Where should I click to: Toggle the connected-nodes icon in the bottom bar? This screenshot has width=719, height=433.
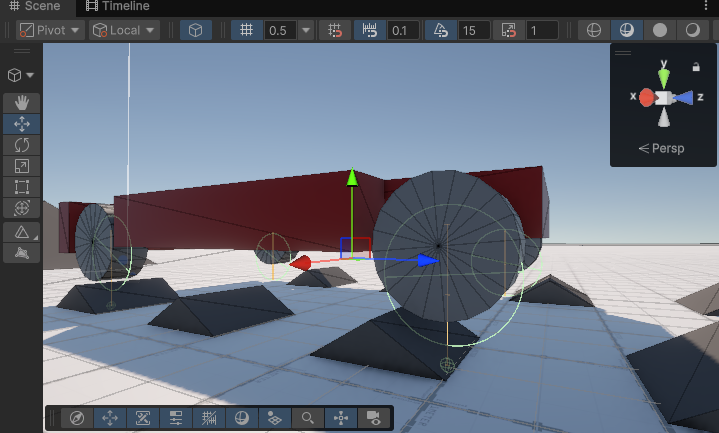341,418
